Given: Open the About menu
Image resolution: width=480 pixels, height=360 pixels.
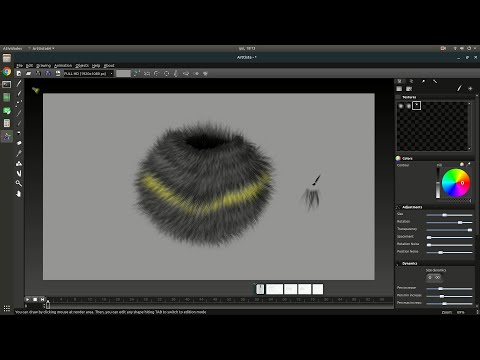Looking at the screenshot, I should tap(109, 66).
